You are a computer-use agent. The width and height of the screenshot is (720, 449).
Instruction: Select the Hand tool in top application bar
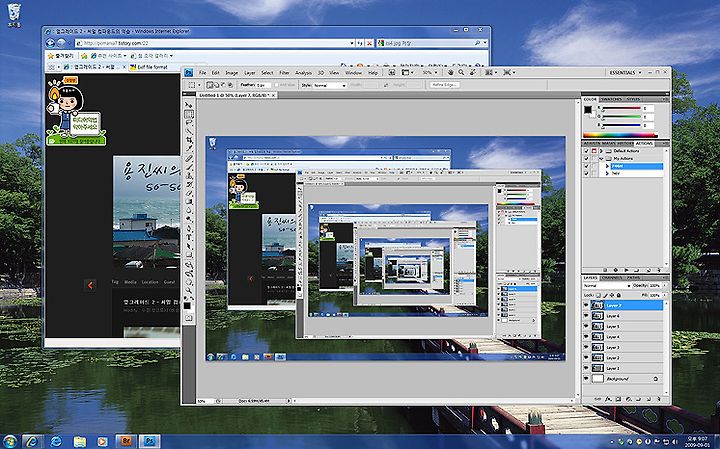451,73
